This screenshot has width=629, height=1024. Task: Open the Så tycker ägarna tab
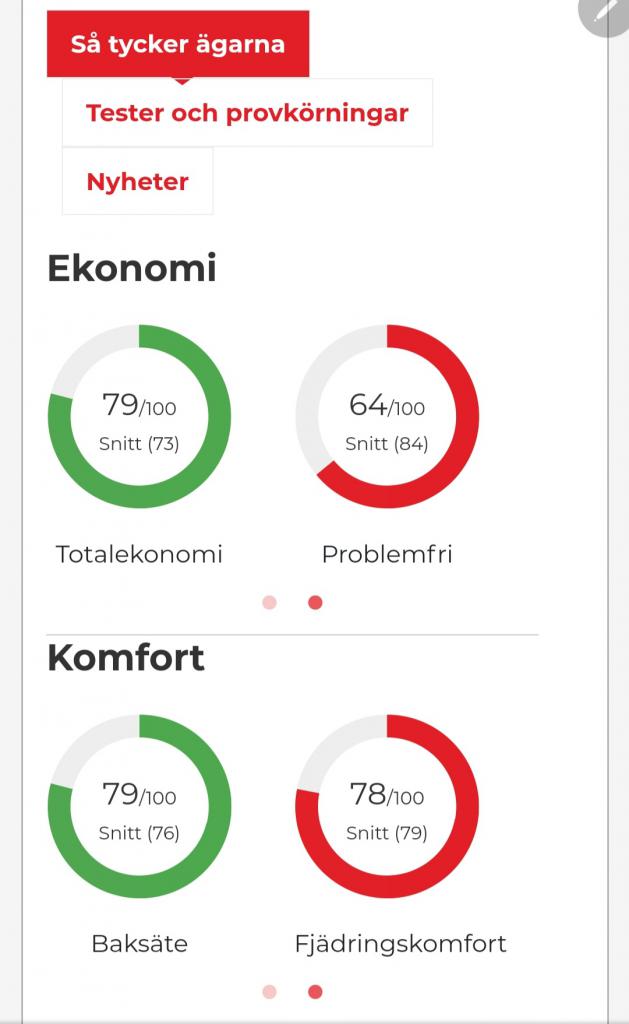178,44
